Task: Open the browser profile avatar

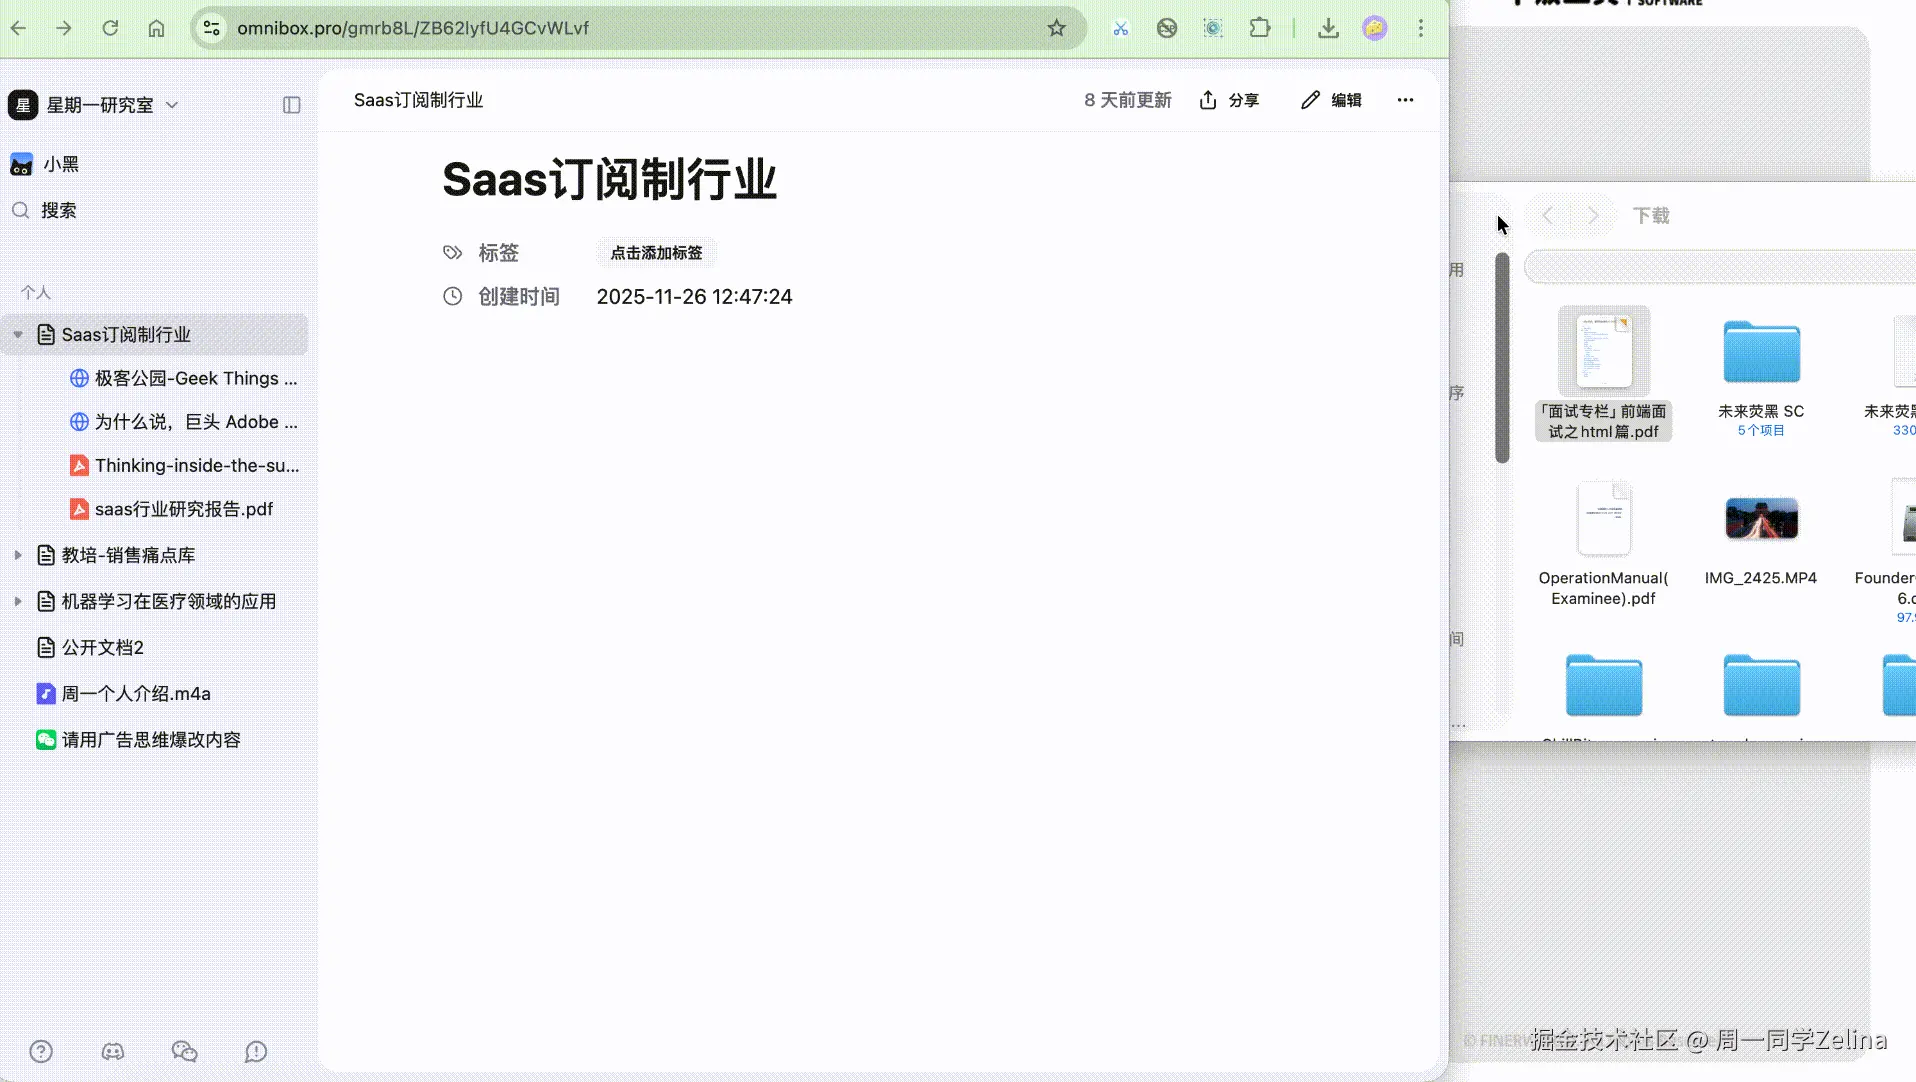Action: [x=1375, y=28]
